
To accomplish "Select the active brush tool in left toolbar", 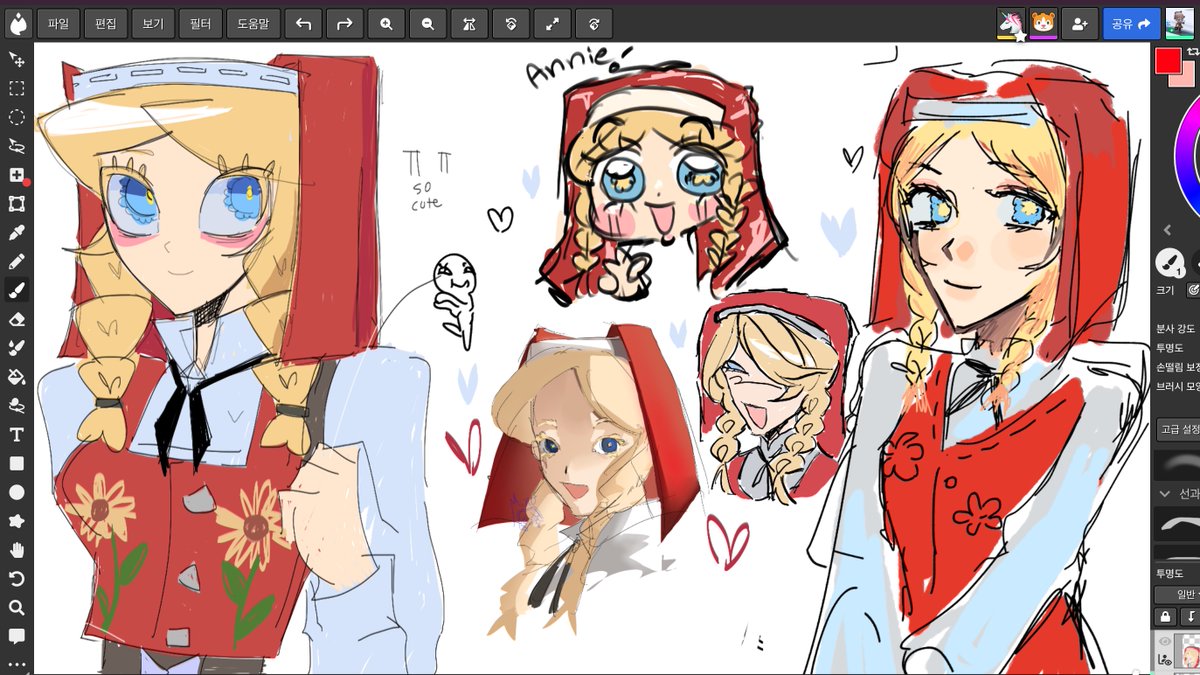I will coord(17,290).
